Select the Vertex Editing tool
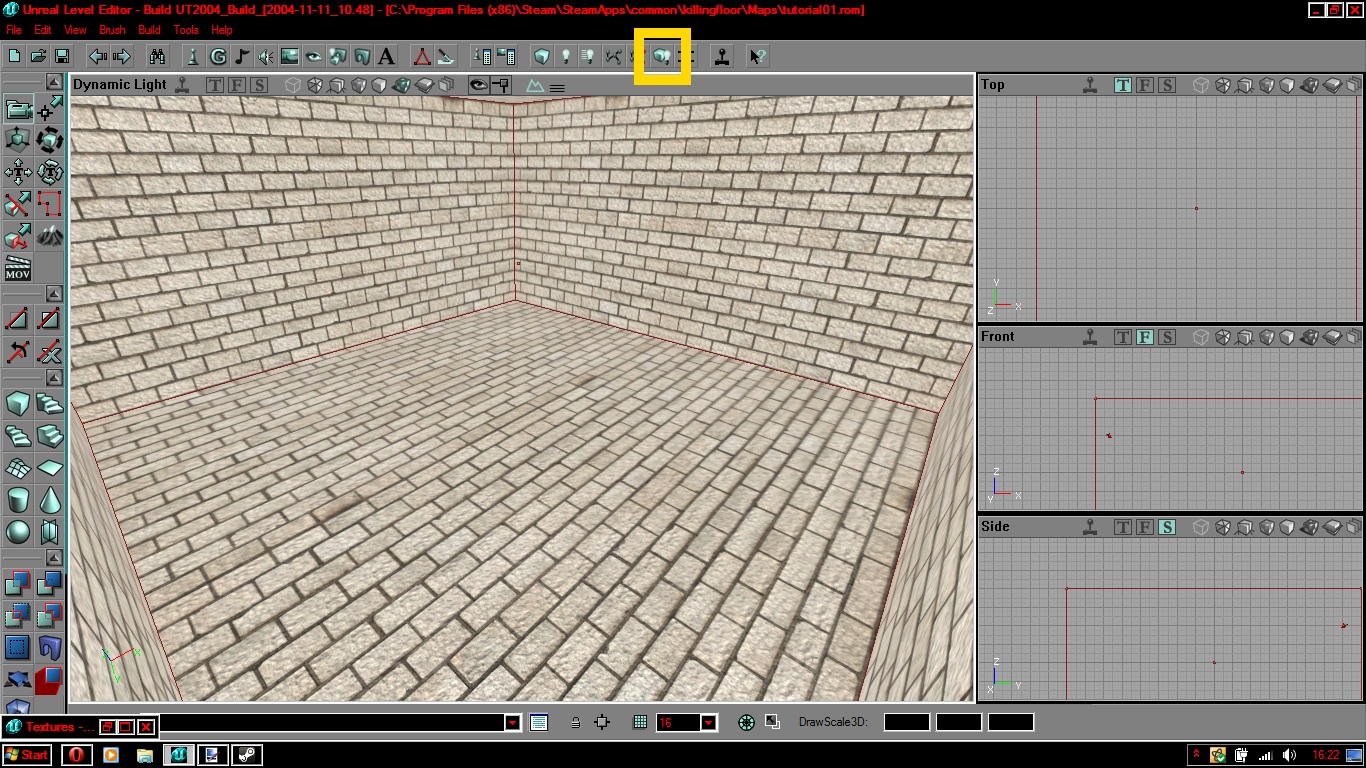 click(50, 109)
